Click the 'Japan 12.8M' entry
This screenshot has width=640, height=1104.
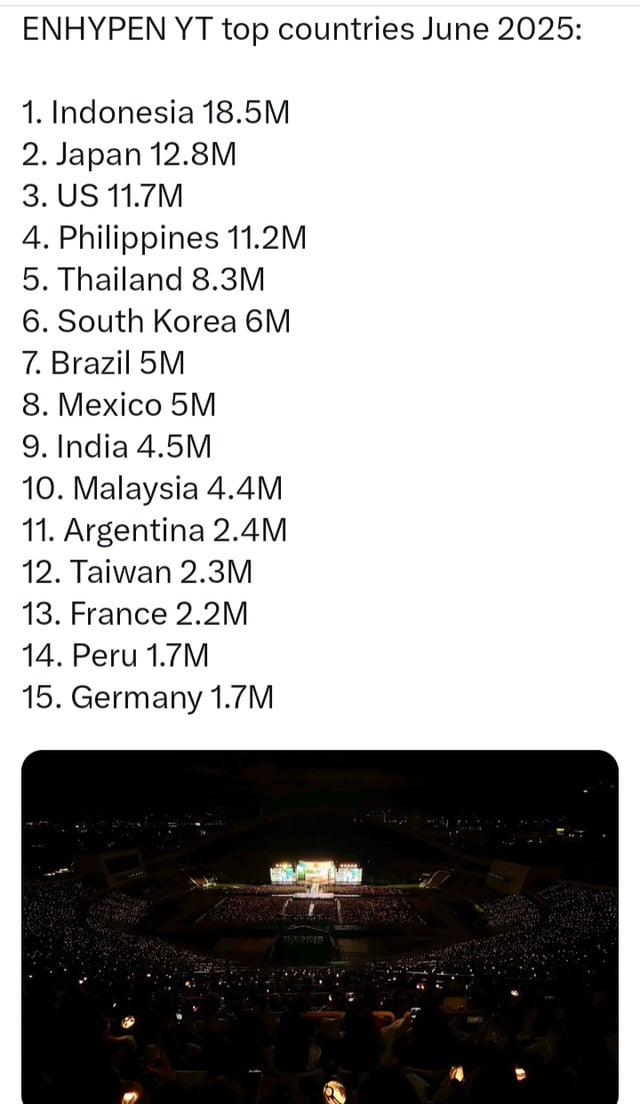[129, 155]
